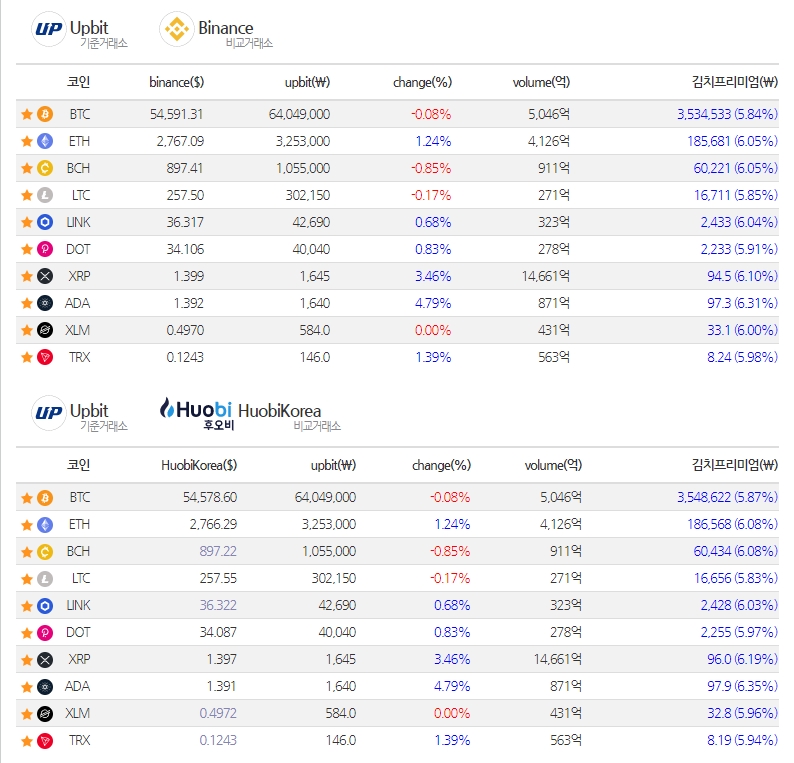This screenshot has height=763, width=794.
Task: Click the Ethereum coin icon in the HuobiKorea table
Action: click(45, 525)
